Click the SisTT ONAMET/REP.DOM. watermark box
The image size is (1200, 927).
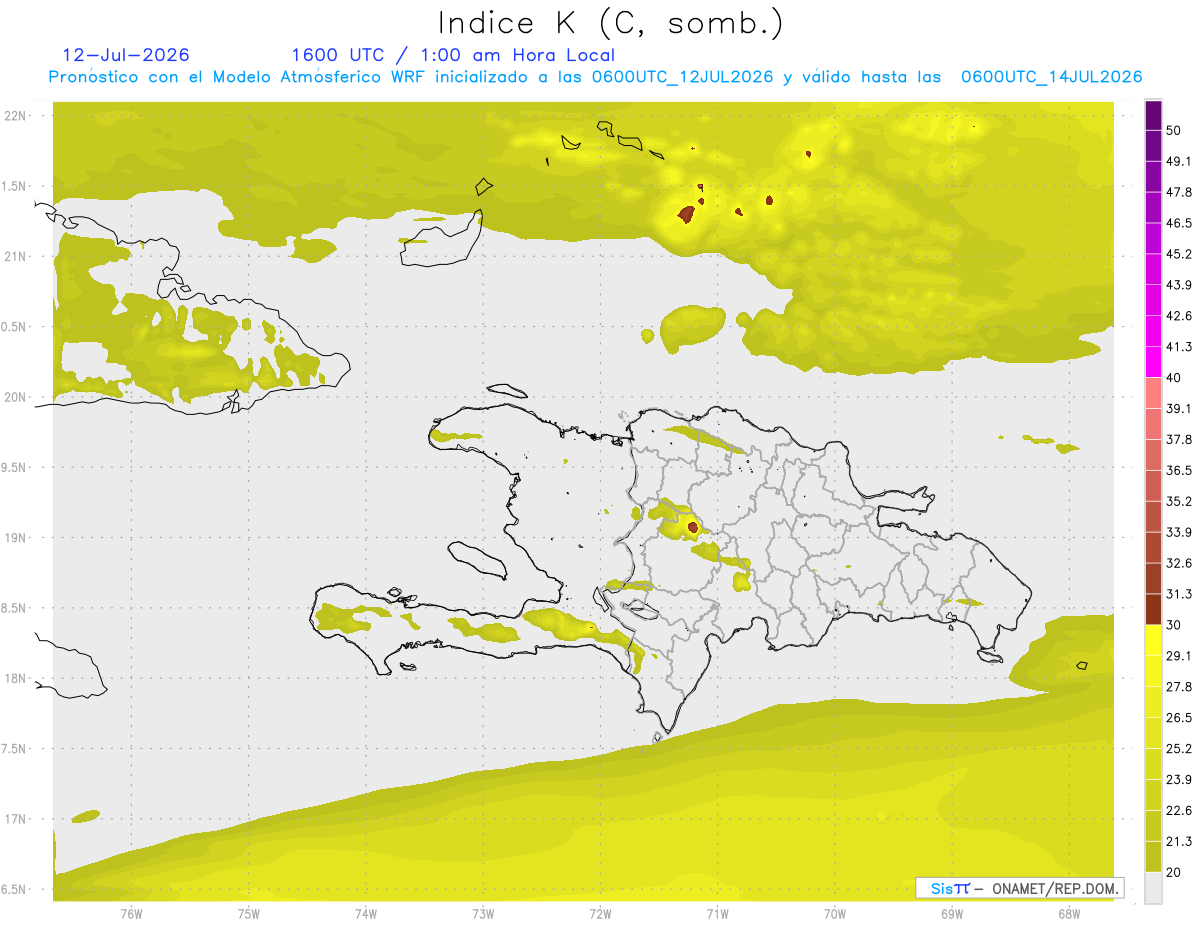point(1020,888)
